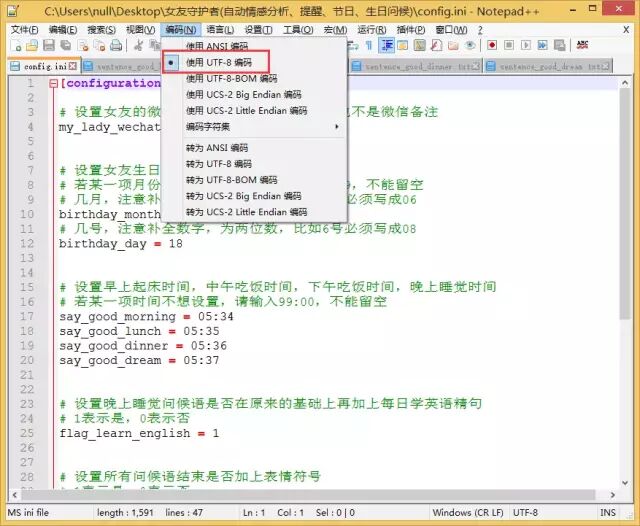Open the 运行(R) menu
Image resolution: width=640 pixels, height=526 pixels.
371,30
